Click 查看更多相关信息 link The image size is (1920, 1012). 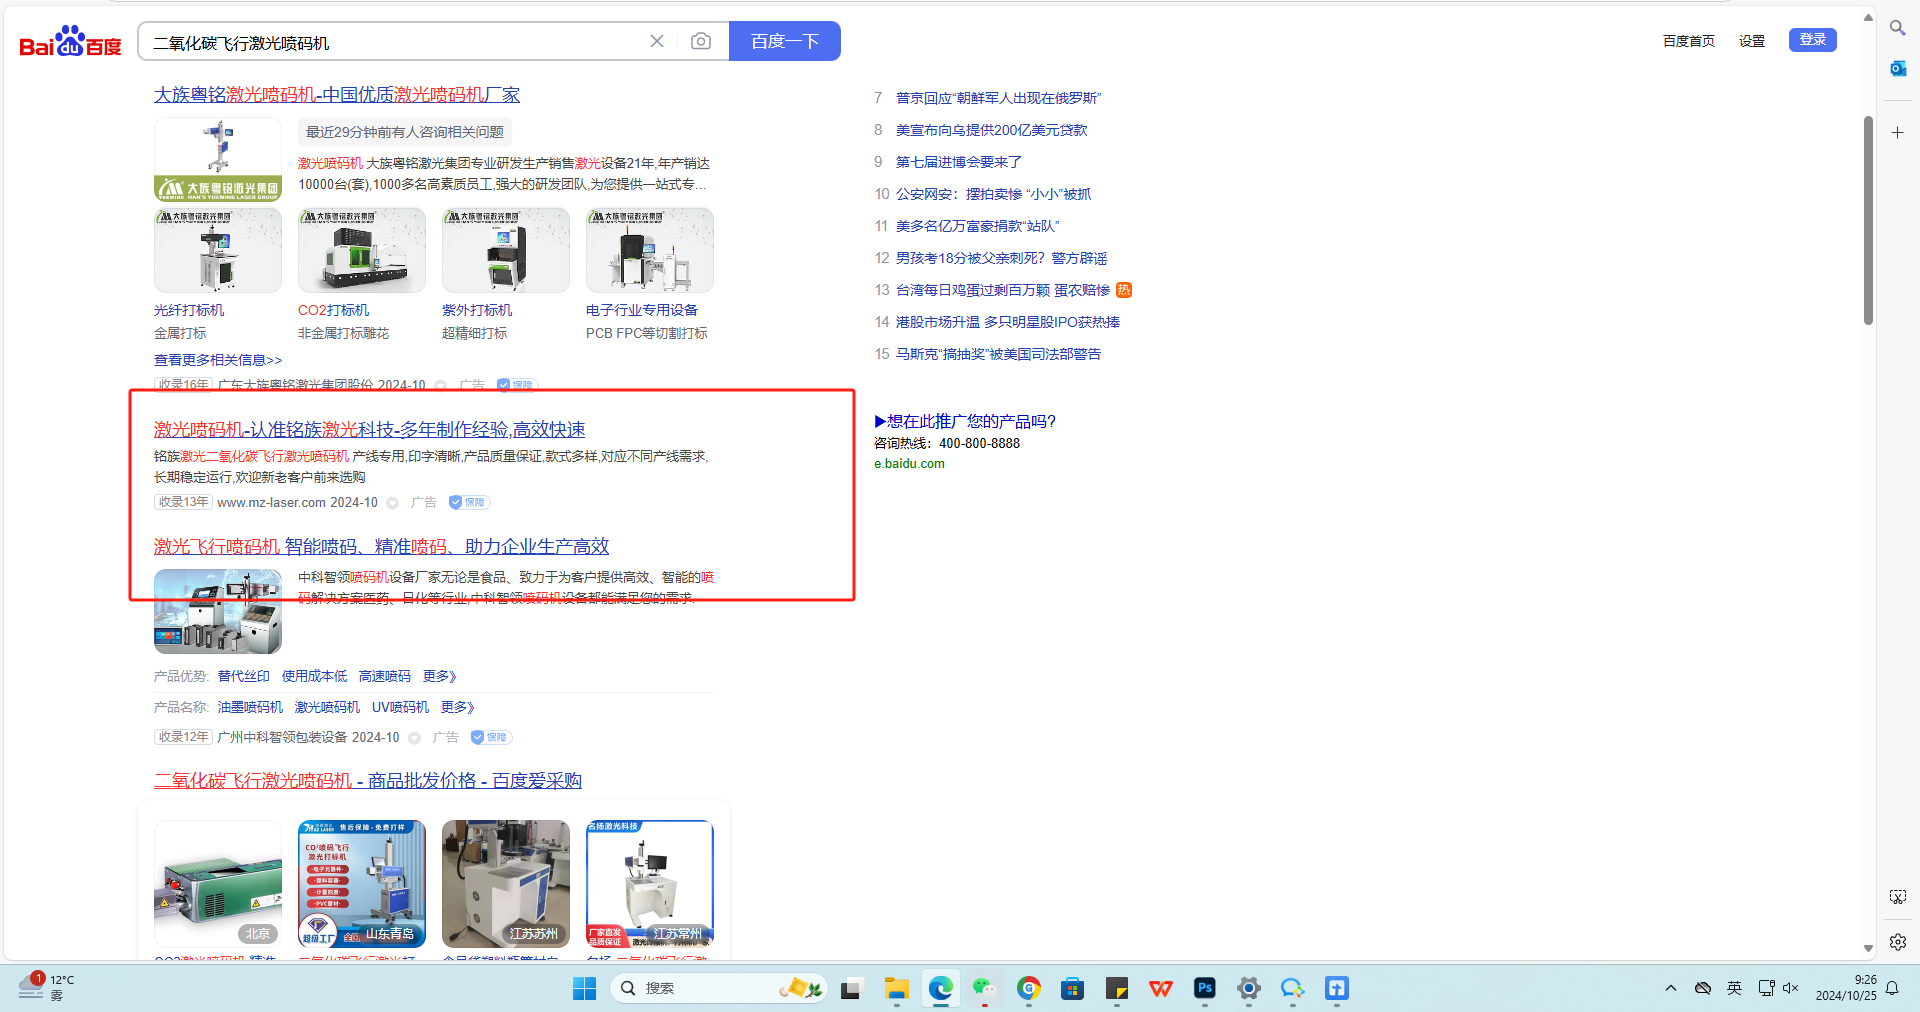[x=218, y=360]
